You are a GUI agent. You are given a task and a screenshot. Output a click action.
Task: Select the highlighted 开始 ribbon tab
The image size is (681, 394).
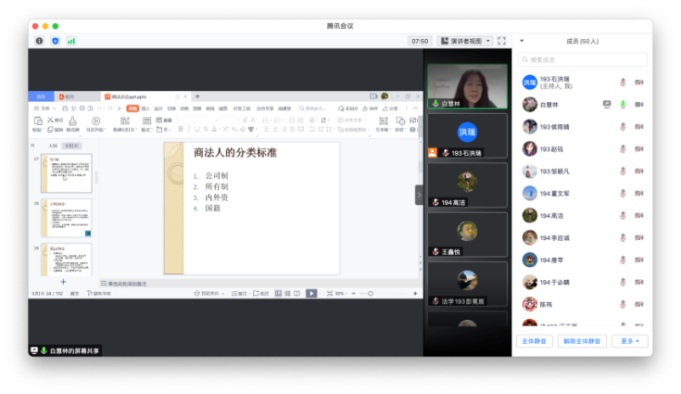coord(132,108)
